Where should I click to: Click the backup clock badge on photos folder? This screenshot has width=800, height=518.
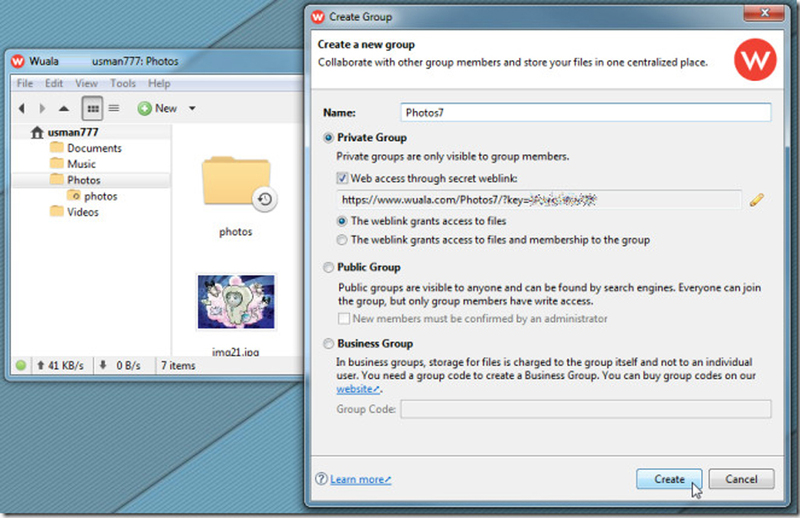[x=264, y=199]
